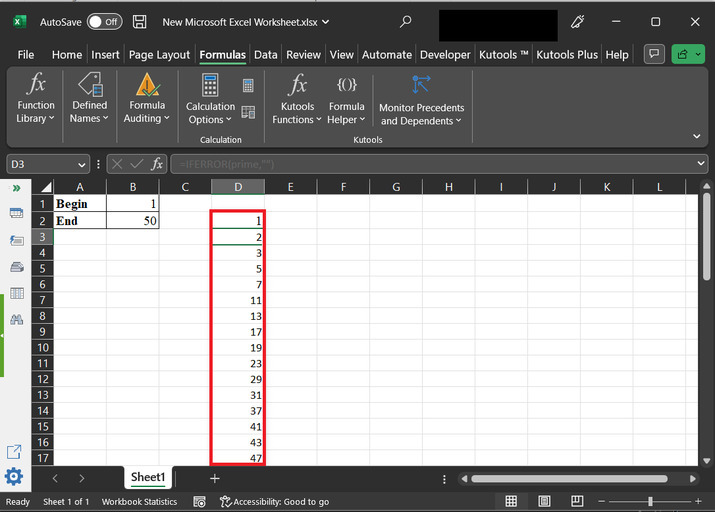Click the Kutools Functions fx icon
This screenshot has width=715, height=512.
click(297, 84)
